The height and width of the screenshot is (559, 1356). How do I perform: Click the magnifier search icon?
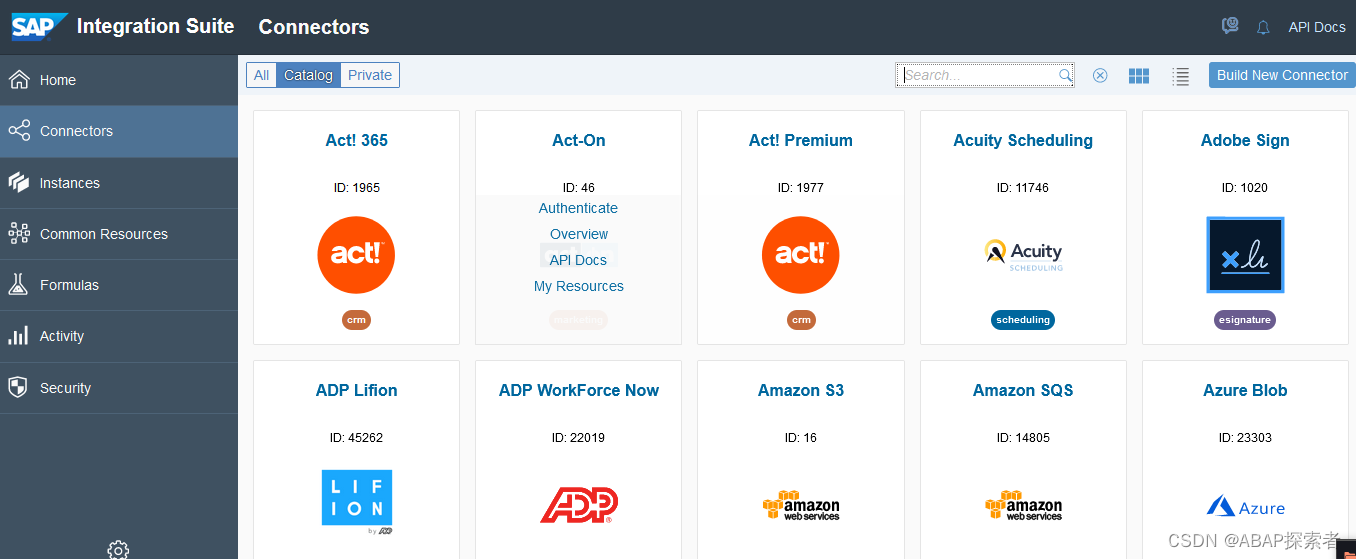point(1066,75)
